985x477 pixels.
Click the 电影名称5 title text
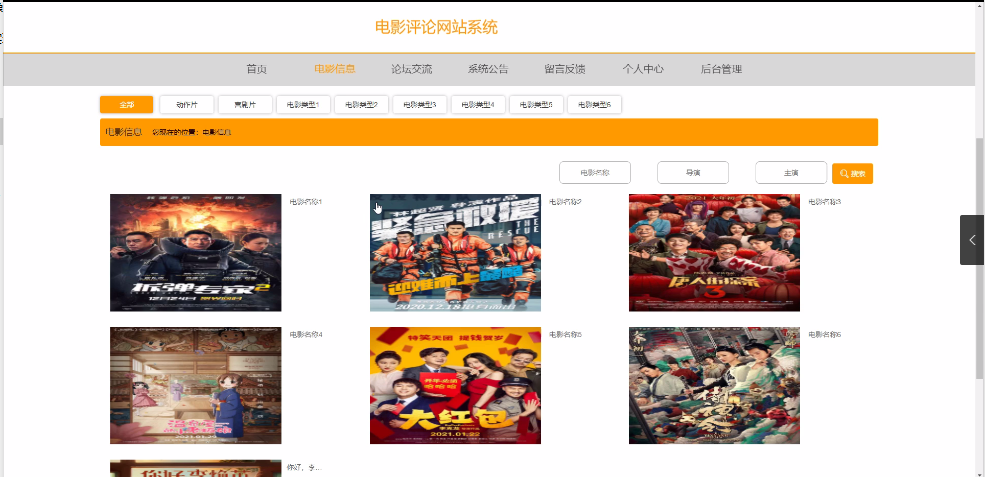565,335
